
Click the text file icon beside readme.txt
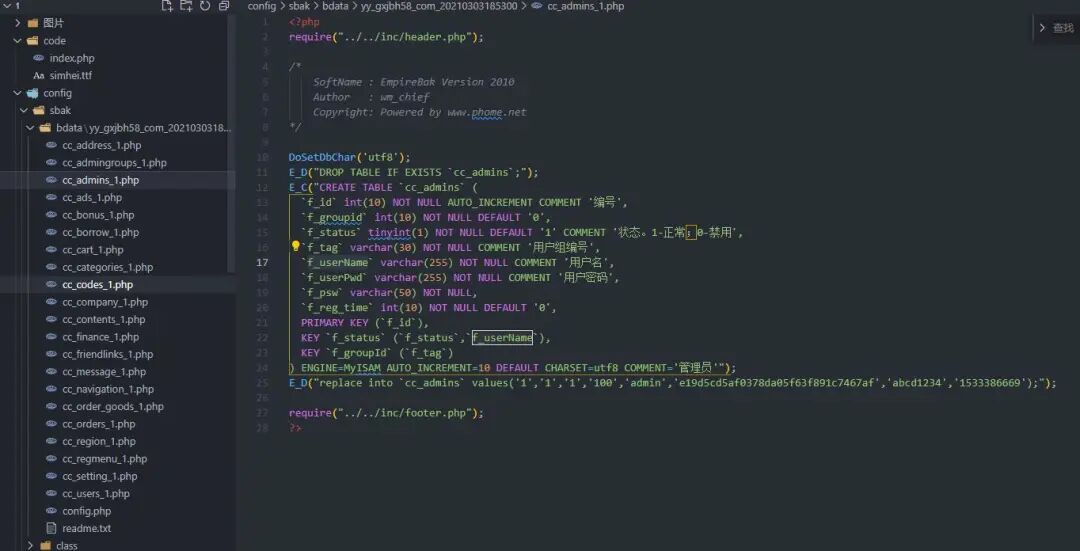click(50, 528)
